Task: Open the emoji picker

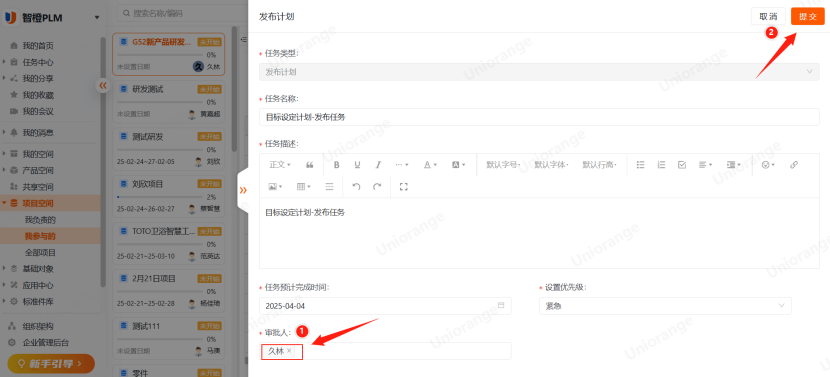Action: click(x=768, y=165)
